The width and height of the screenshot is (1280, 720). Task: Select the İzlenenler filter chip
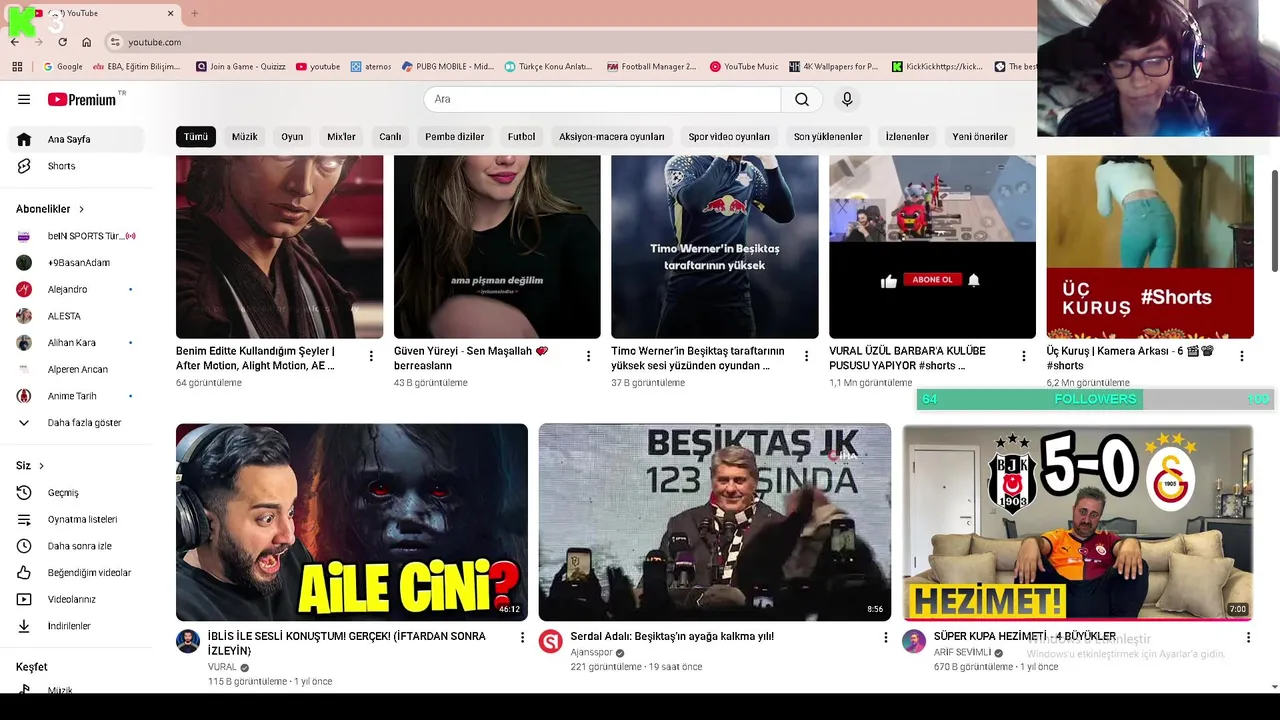click(x=907, y=137)
